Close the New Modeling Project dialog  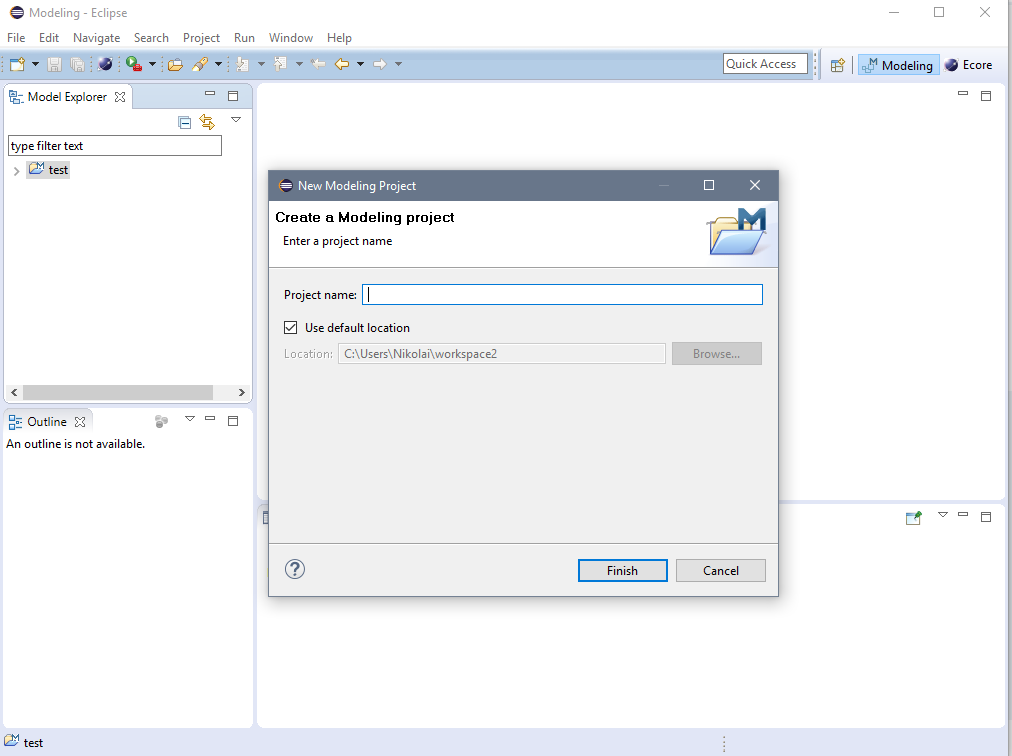(754, 185)
